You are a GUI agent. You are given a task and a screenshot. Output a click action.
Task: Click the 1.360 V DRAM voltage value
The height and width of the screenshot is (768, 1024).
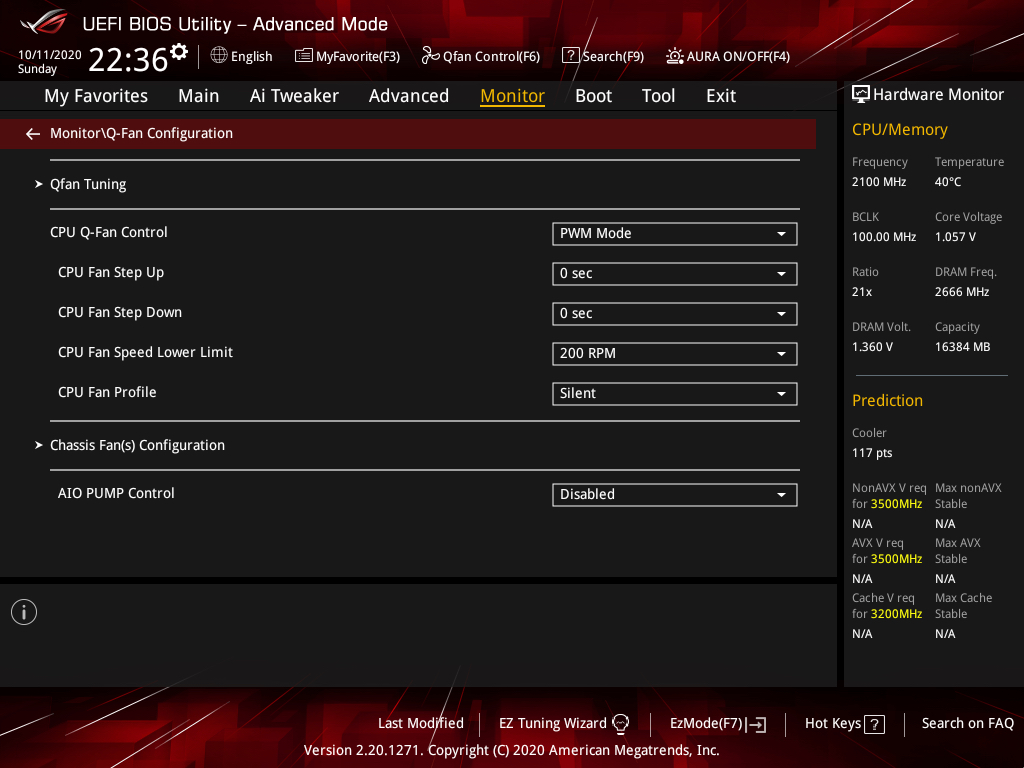(872, 347)
